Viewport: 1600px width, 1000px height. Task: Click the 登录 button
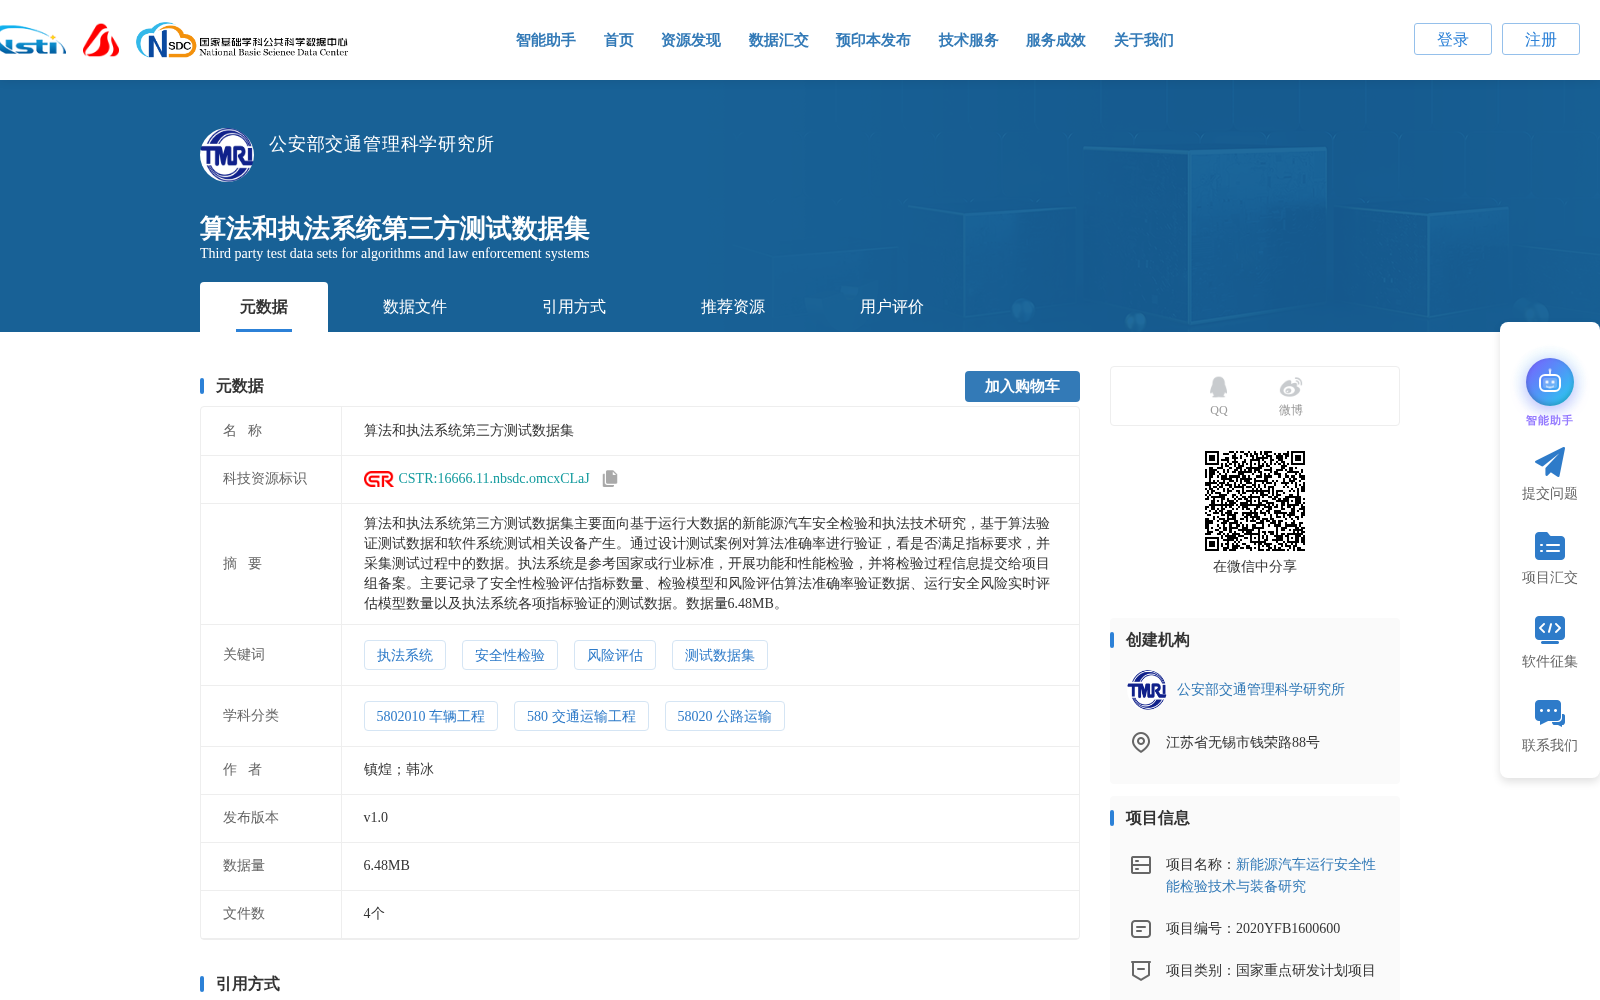pos(1452,39)
